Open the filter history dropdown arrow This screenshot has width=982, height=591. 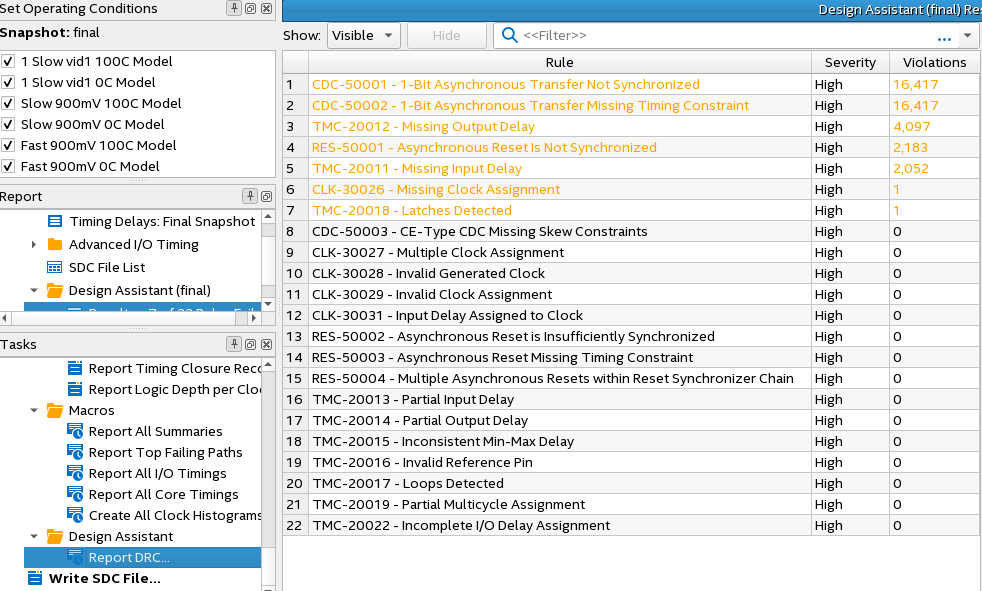[x=968, y=35]
